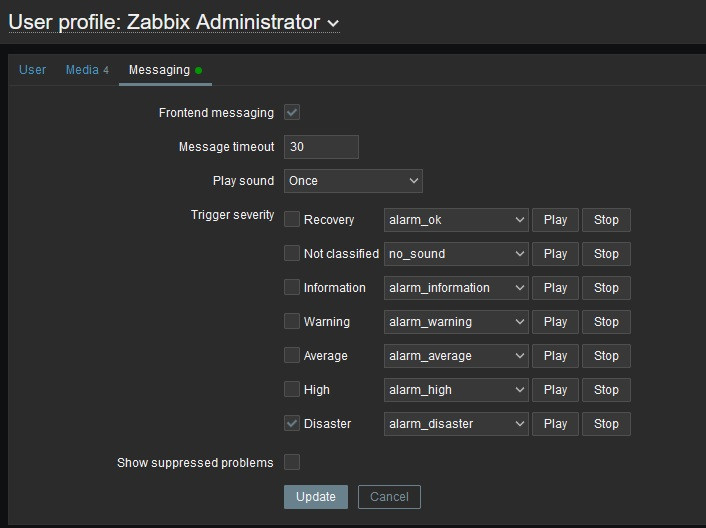Uncheck the Disaster severity checkbox
The image size is (706, 528).
(x=292, y=423)
